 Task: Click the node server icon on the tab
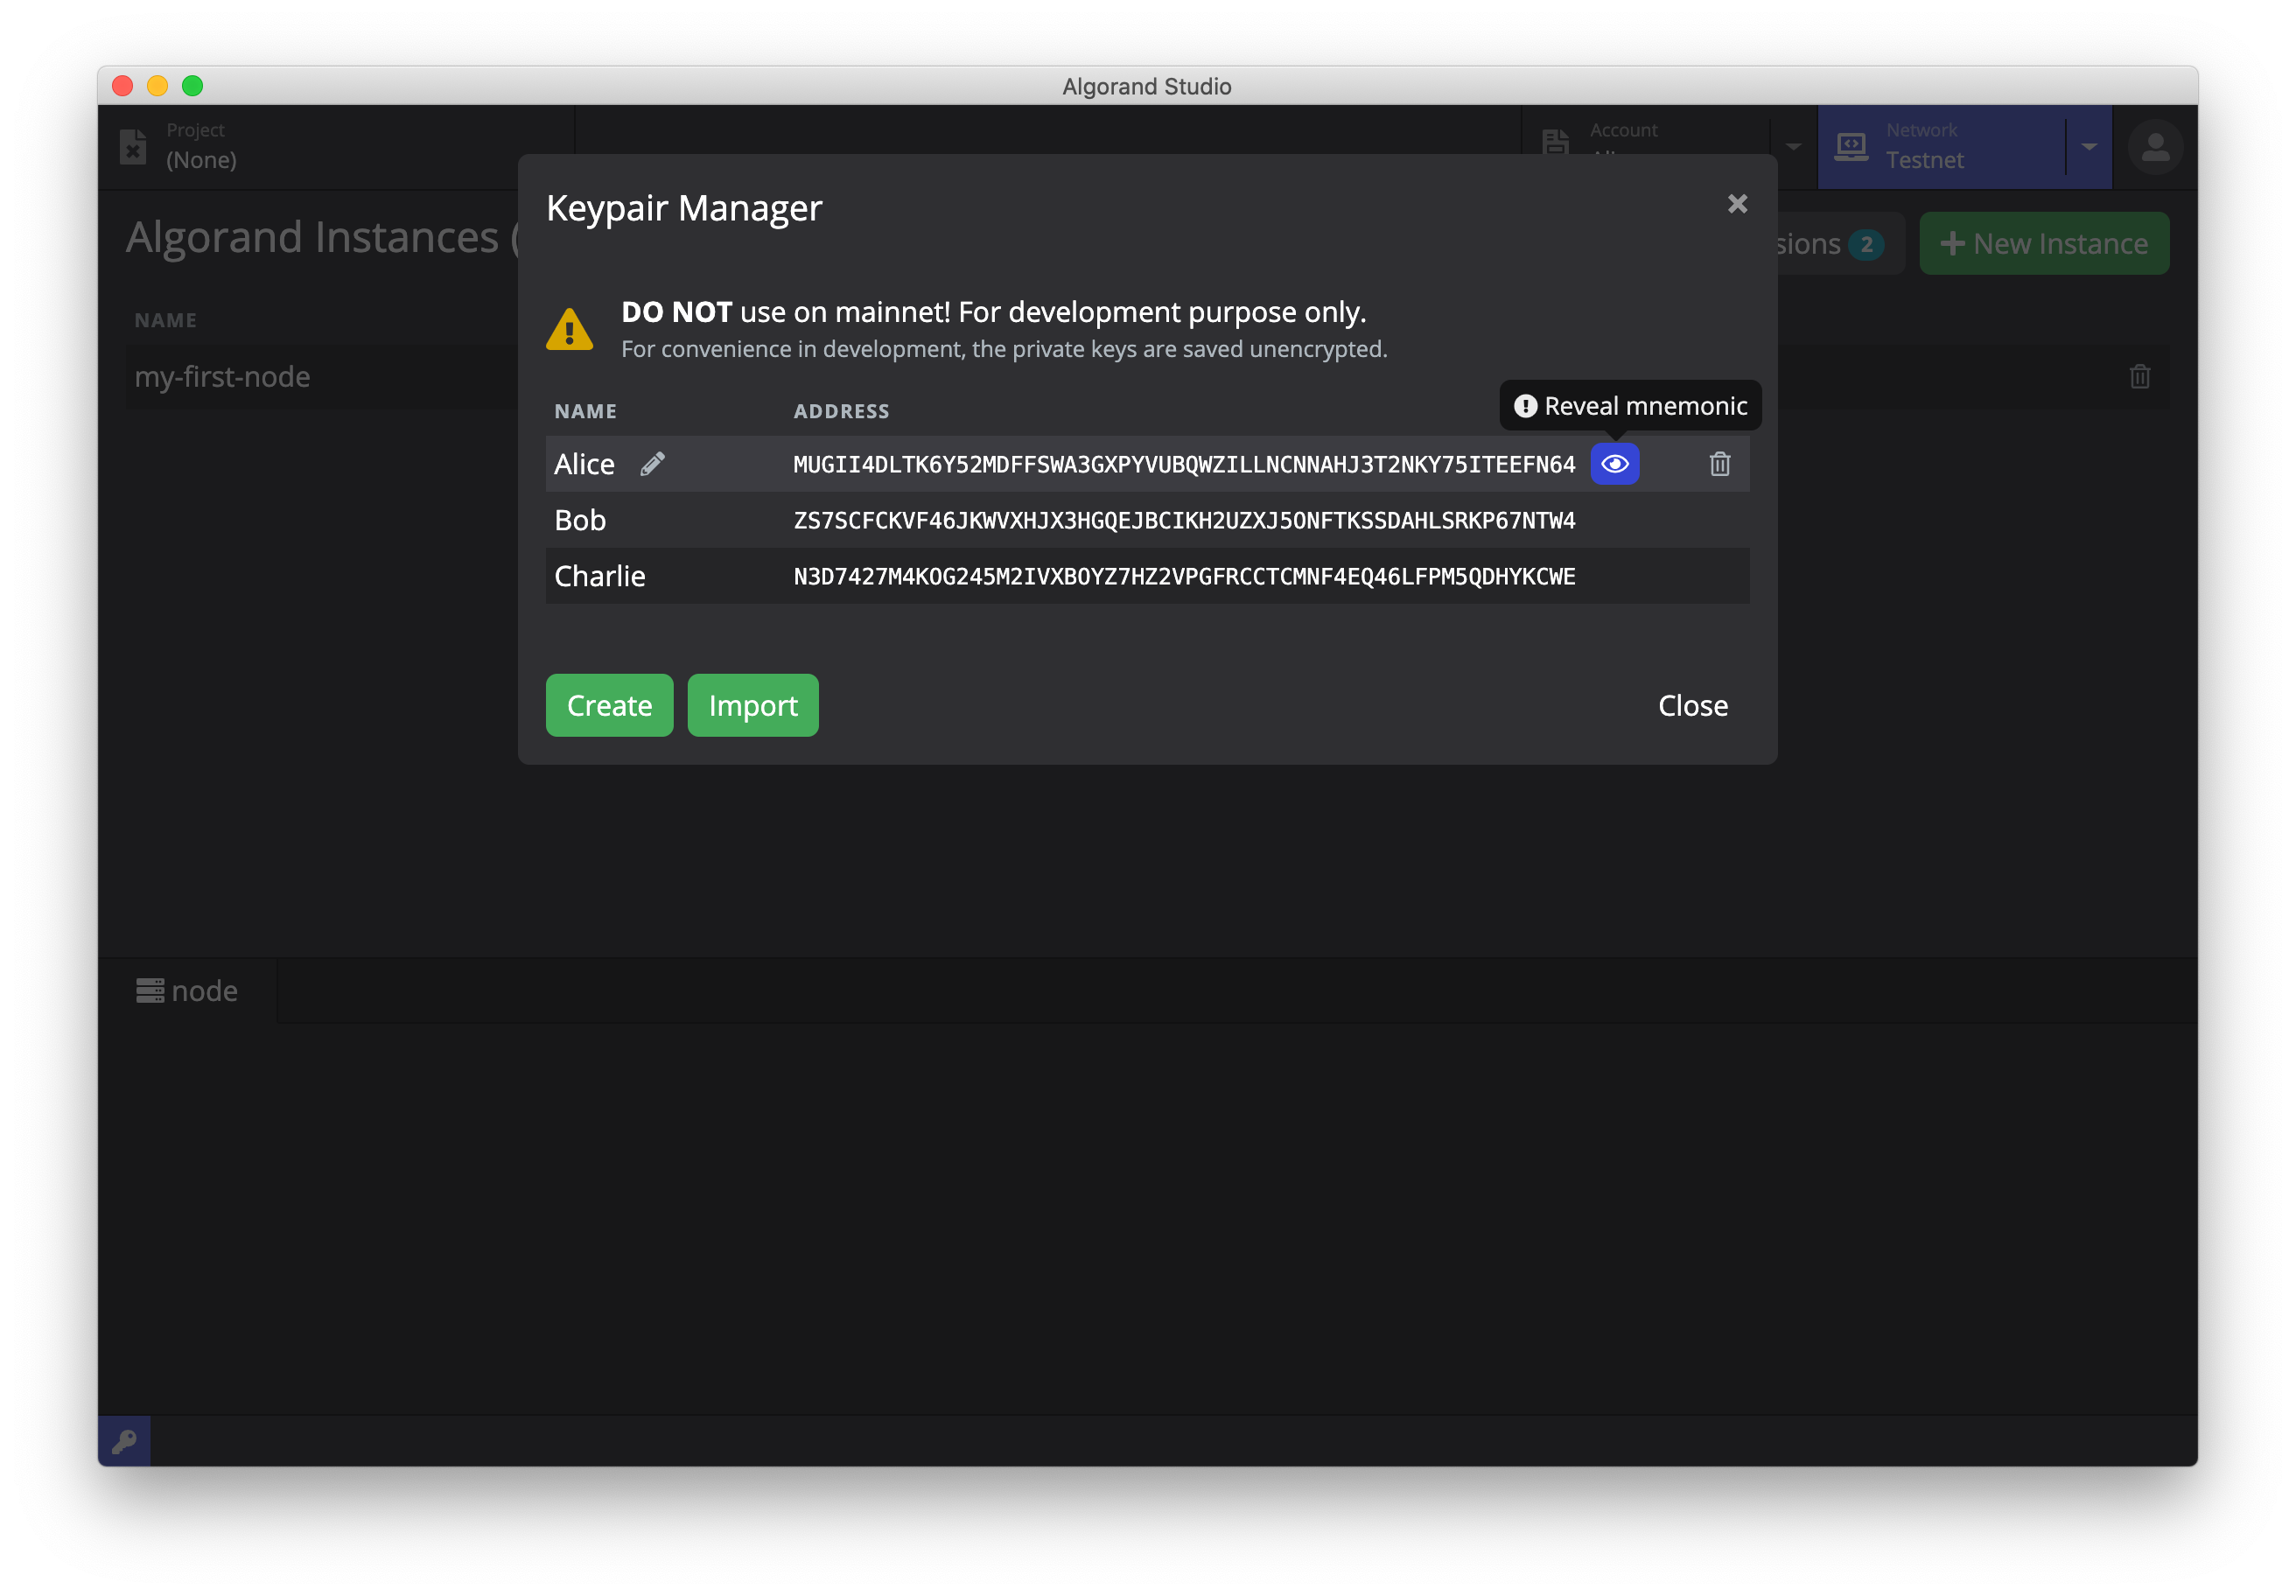[x=150, y=990]
